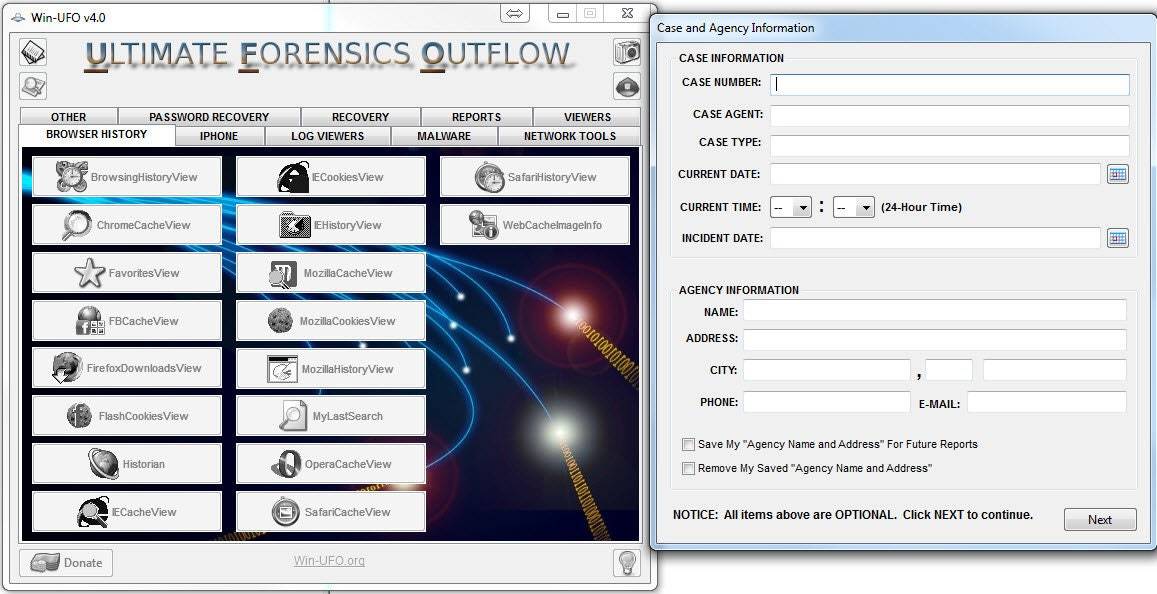Select the VIEWERS tab

587,117
